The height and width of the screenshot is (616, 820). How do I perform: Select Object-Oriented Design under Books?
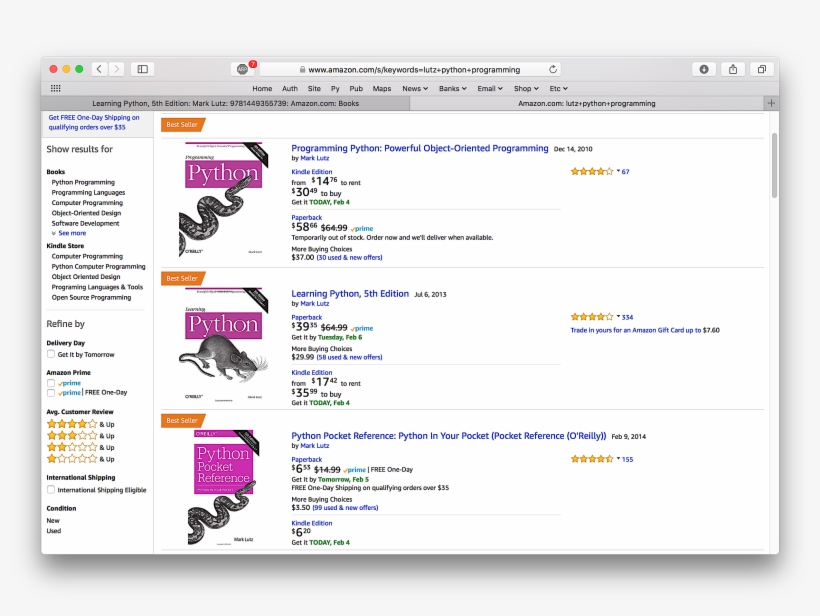[86, 213]
